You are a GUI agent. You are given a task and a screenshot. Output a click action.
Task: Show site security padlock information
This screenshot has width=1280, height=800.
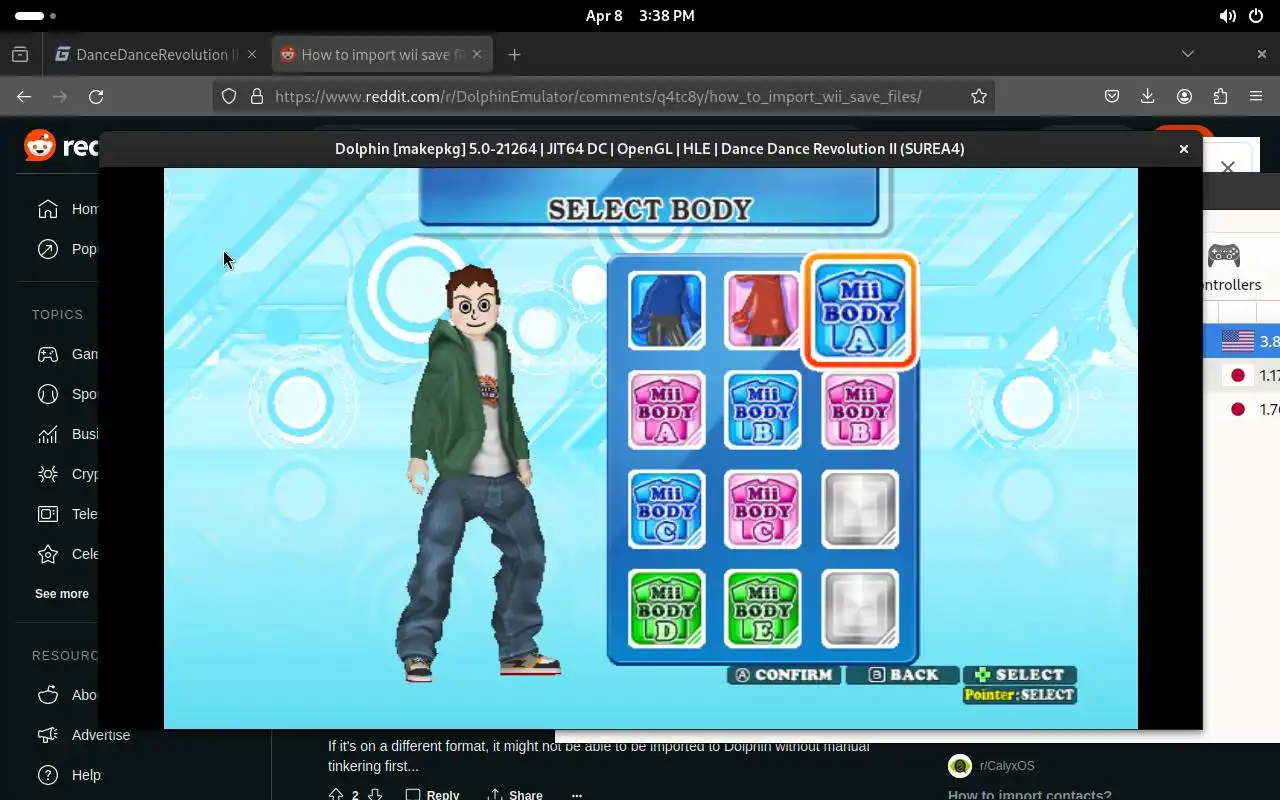(x=256, y=96)
